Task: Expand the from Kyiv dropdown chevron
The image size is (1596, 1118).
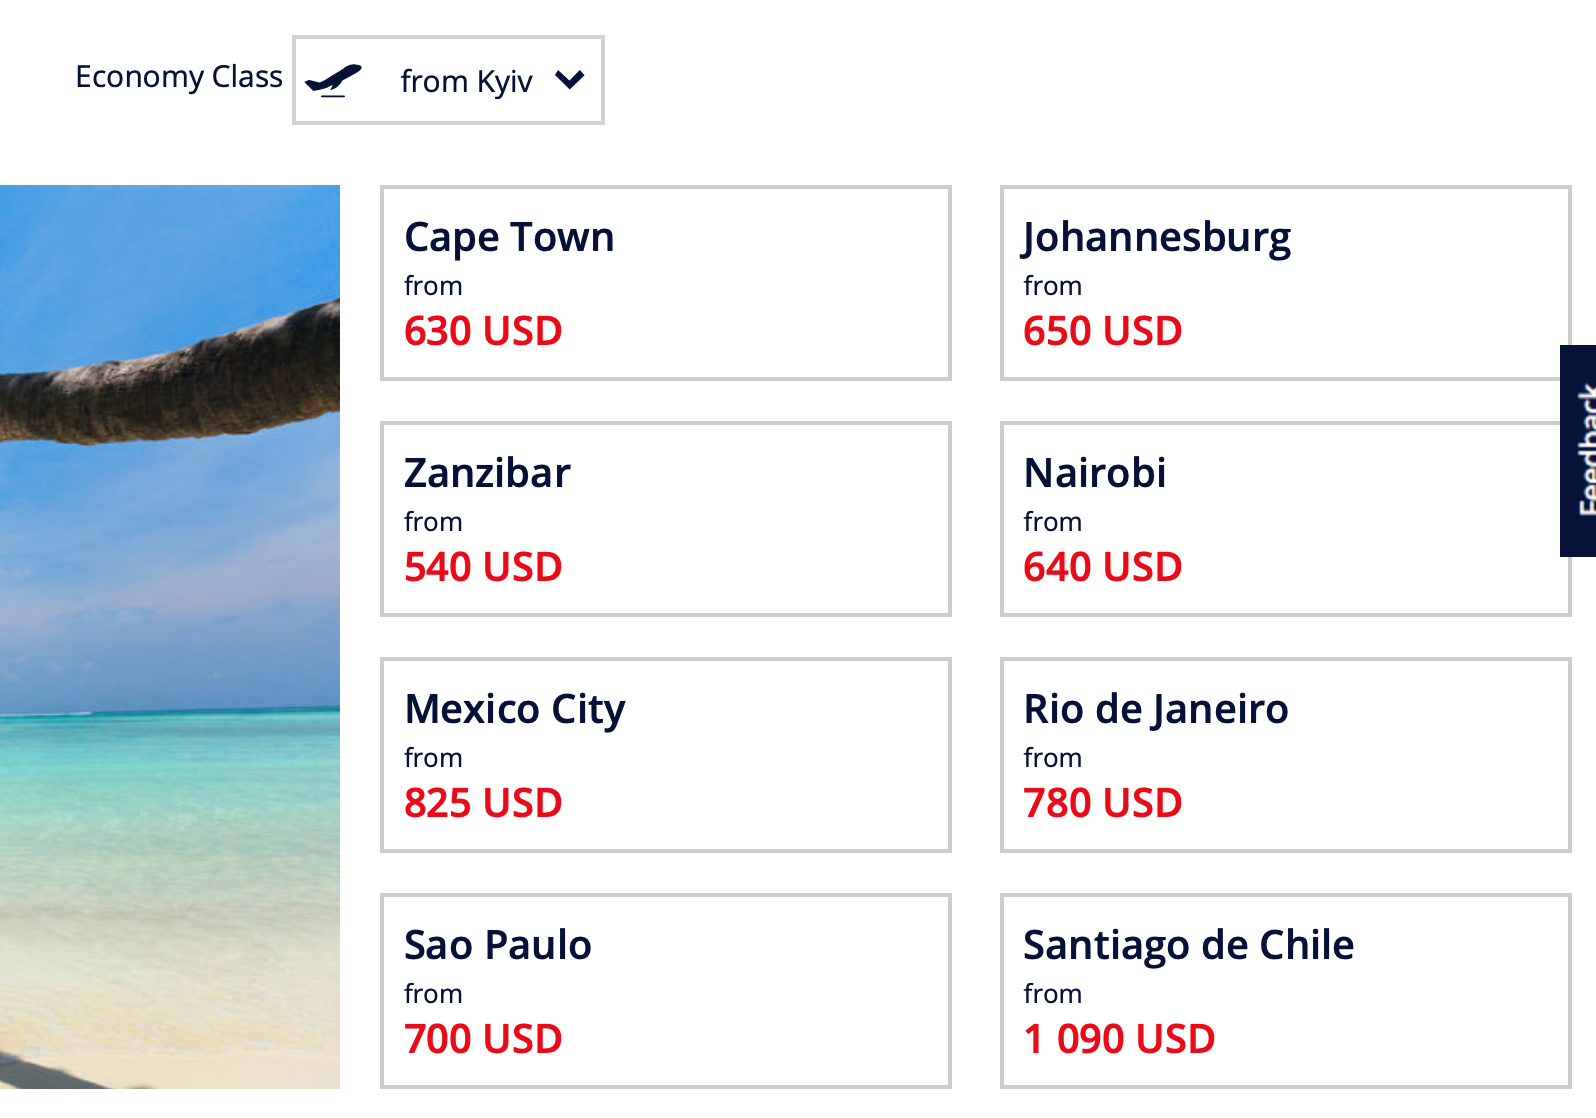Action: click(569, 80)
